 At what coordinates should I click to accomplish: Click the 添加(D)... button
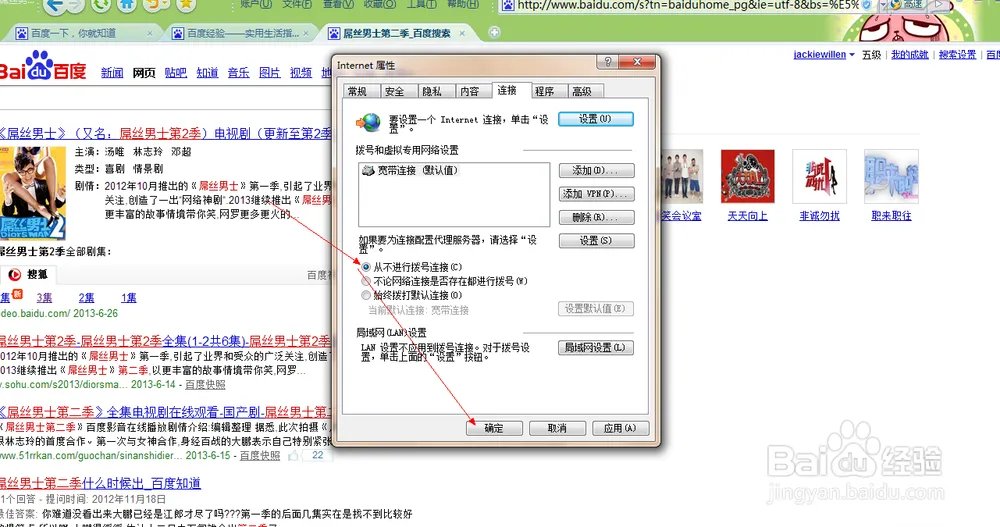coord(596,170)
